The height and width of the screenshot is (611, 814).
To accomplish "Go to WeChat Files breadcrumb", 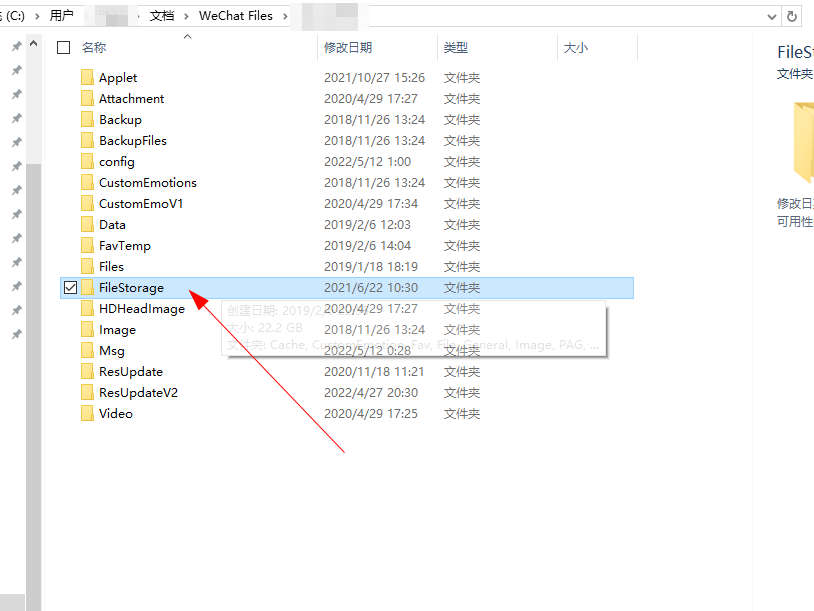I will pos(236,16).
